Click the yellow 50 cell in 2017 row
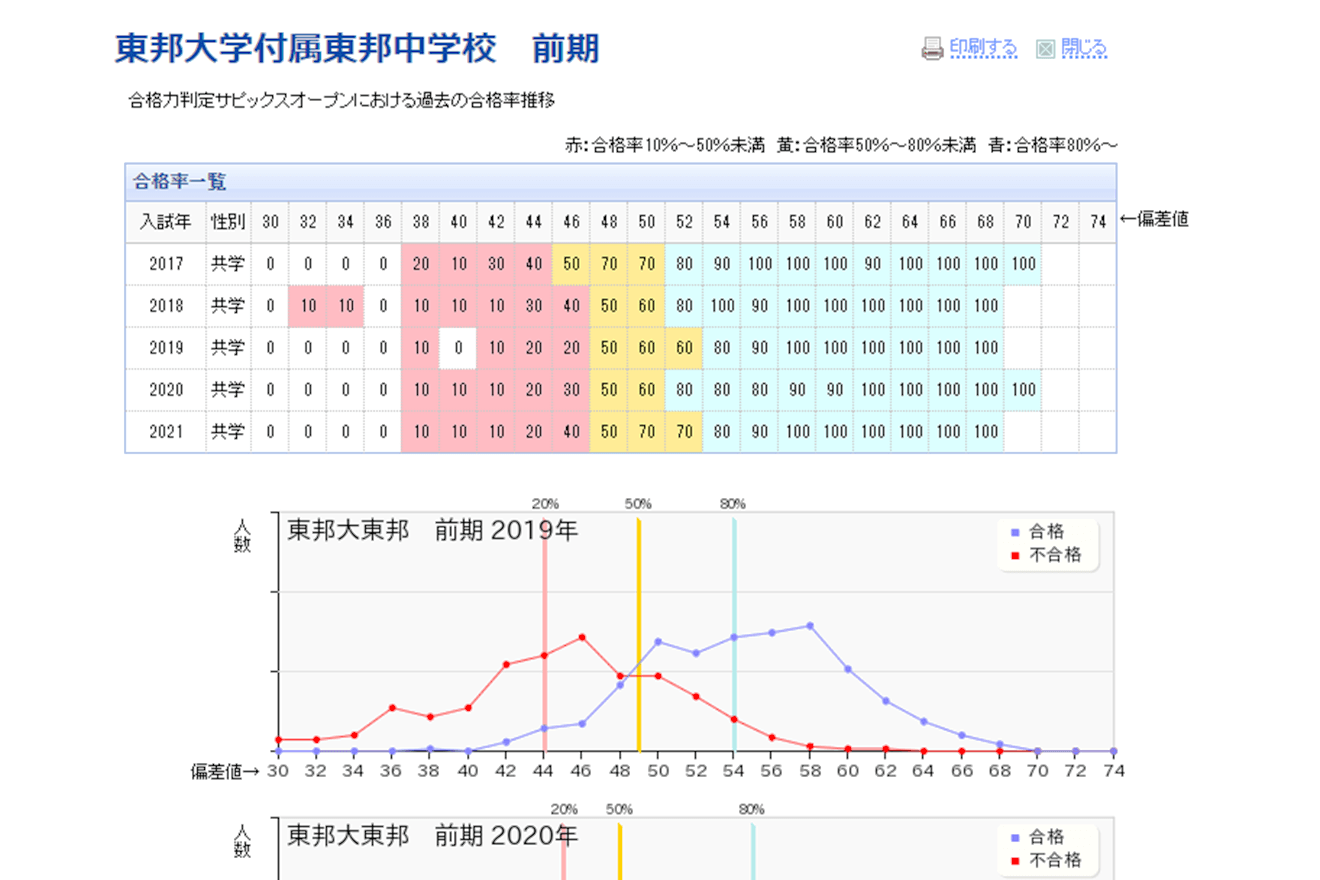 click(571, 264)
